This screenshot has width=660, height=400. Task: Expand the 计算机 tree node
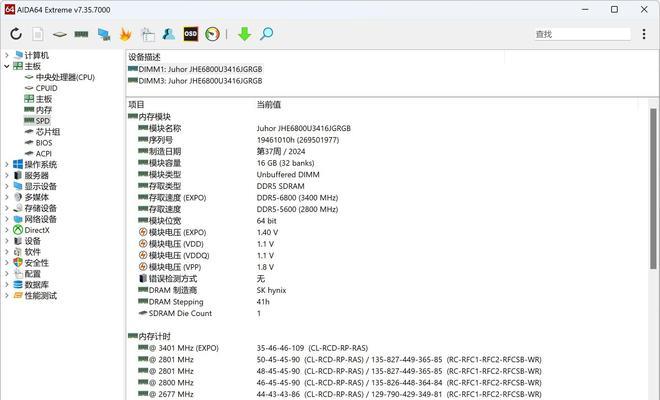[x=6, y=55]
